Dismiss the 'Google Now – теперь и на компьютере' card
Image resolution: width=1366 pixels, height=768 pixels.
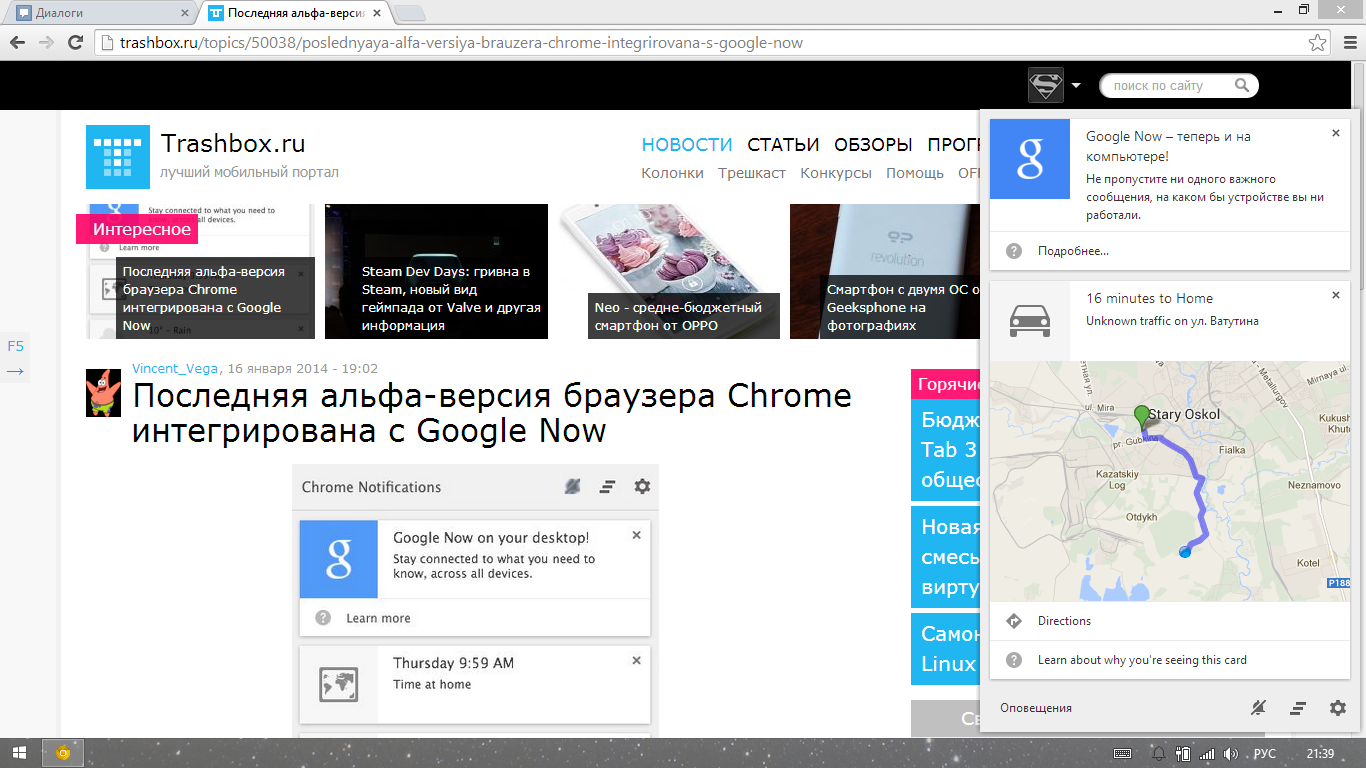(x=1335, y=133)
